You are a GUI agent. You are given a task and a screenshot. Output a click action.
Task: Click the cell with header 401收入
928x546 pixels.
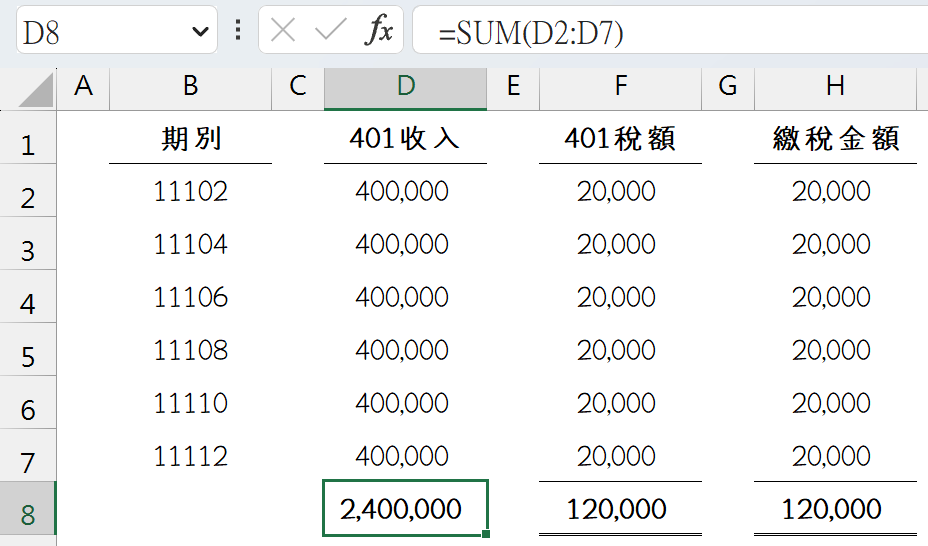point(405,138)
